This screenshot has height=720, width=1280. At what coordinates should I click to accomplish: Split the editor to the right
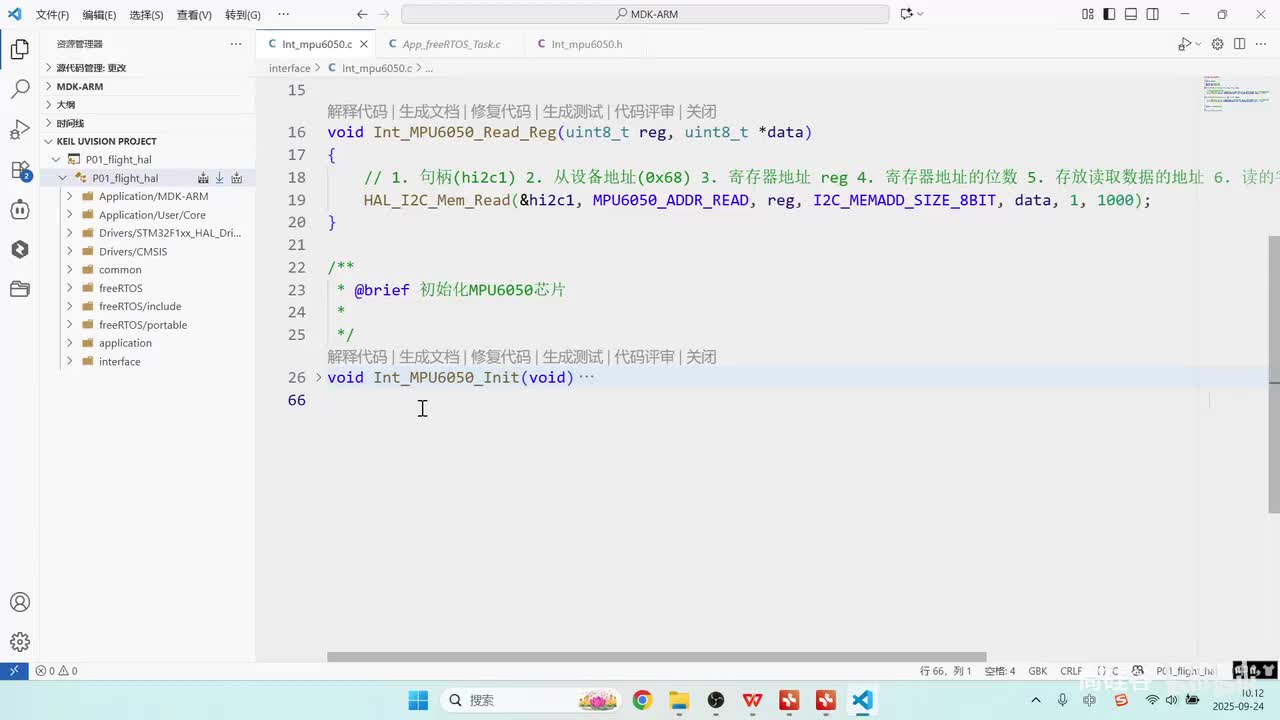coord(1239,44)
